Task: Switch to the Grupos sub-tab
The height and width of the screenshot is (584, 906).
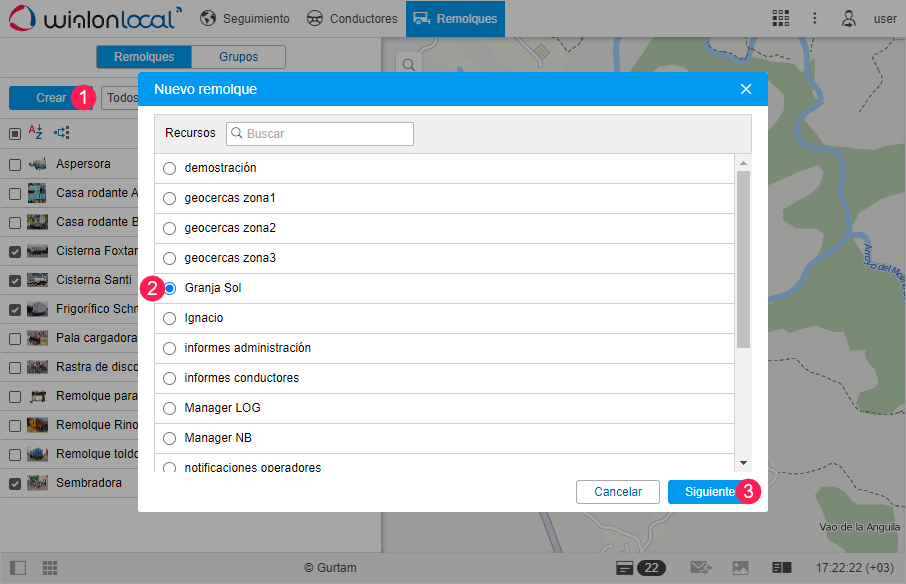Action: point(239,57)
